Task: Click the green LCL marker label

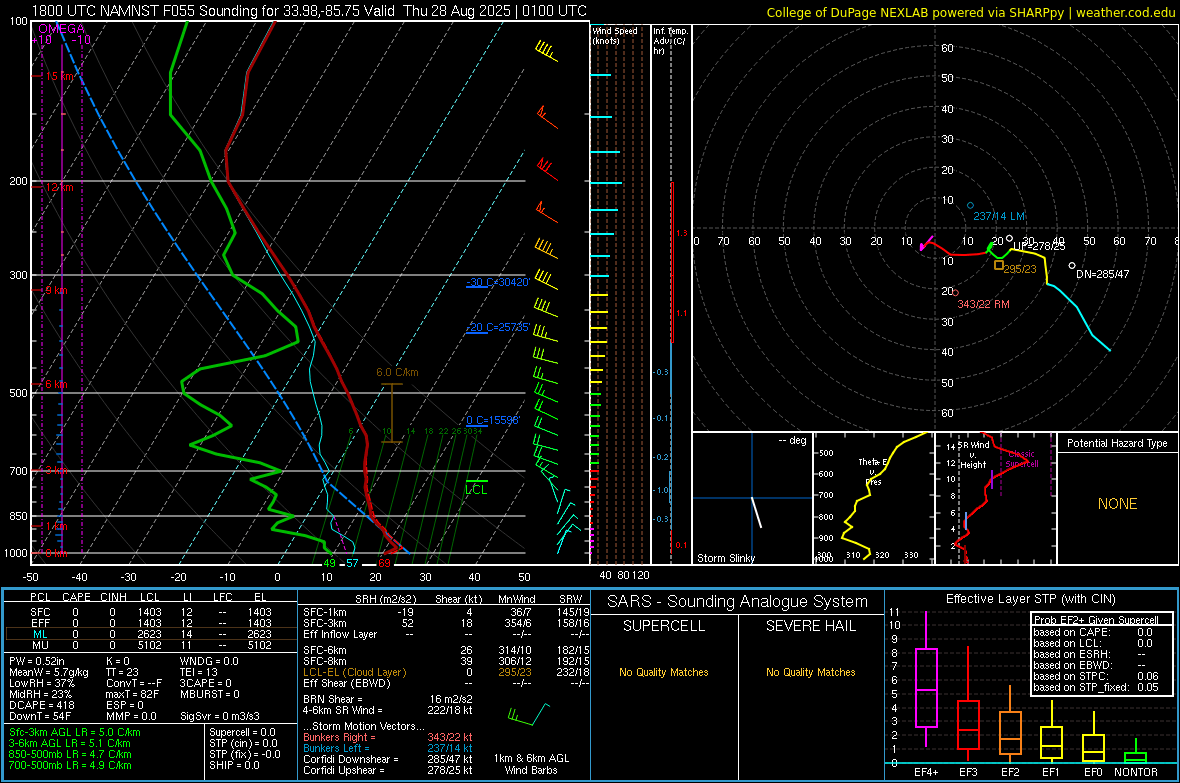Action: tap(476, 489)
